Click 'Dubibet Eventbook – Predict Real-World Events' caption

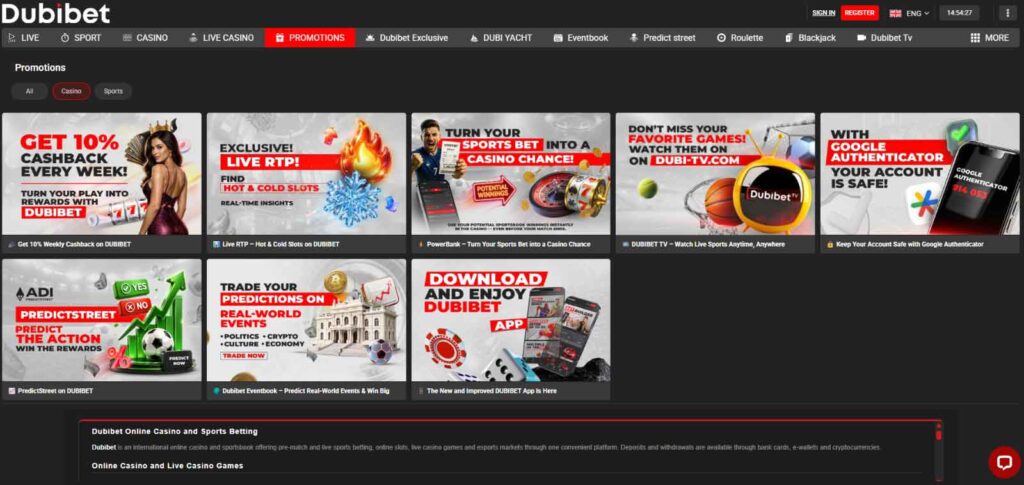(306, 391)
